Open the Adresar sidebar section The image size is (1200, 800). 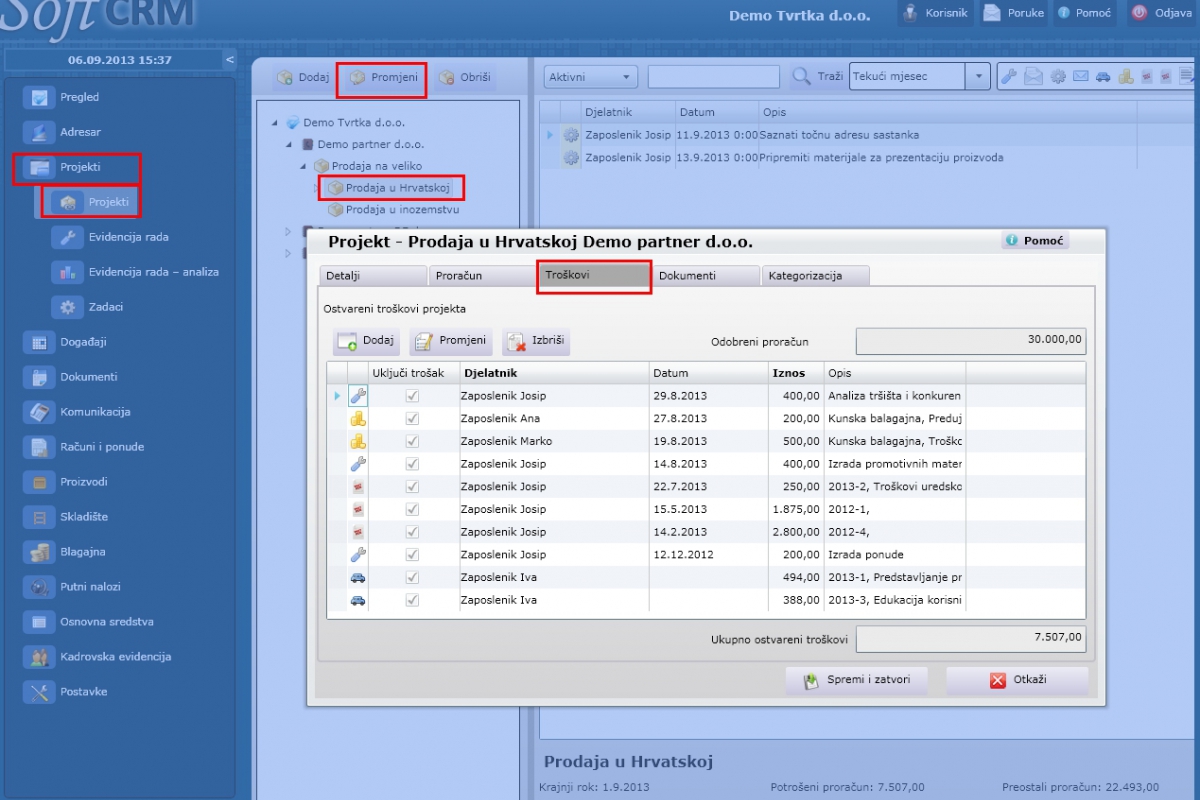[80, 132]
